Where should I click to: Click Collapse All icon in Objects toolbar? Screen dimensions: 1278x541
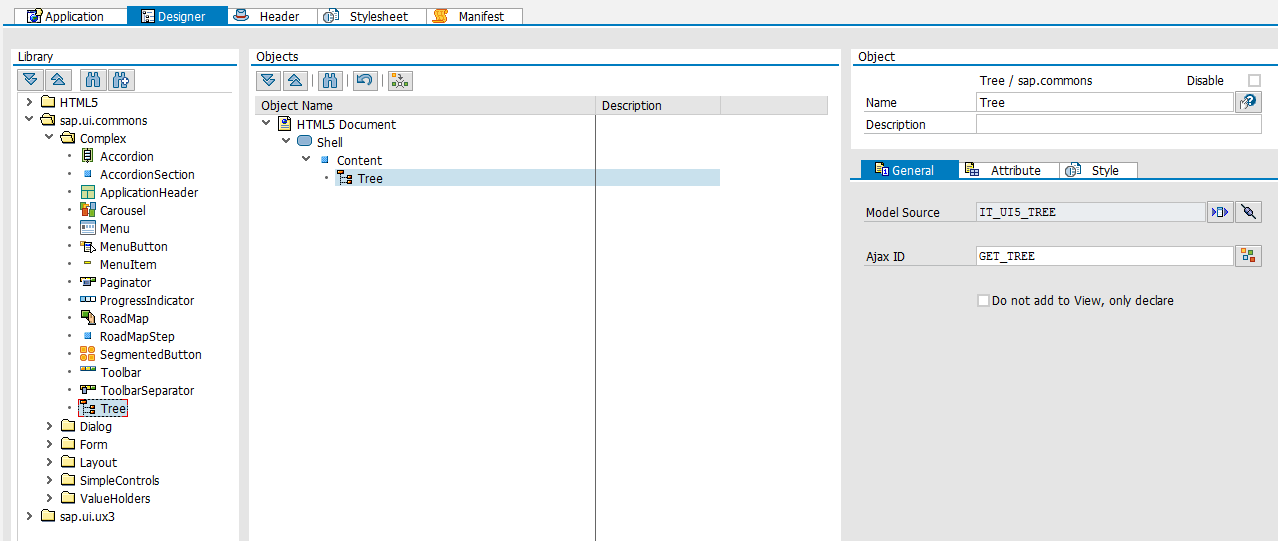coord(294,81)
